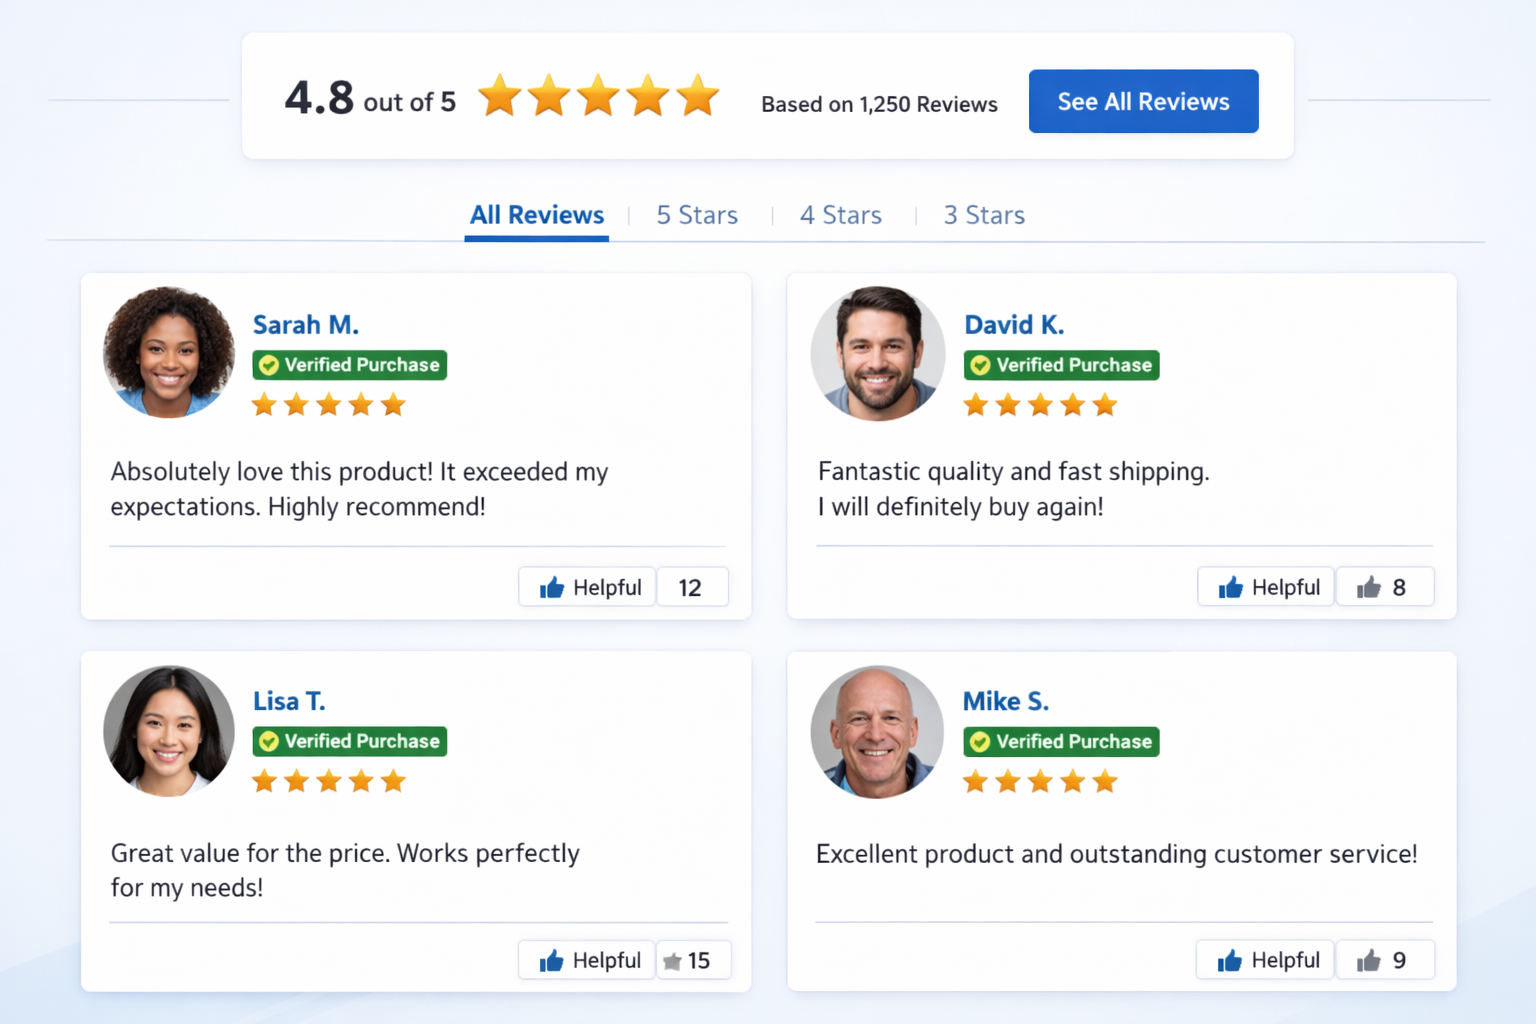Click David K.'s profile photo
The height and width of the screenshot is (1024, 1536).
877,353
